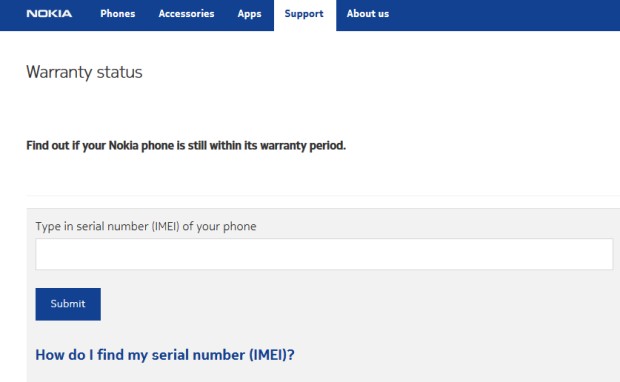Click the Warranty status page heading
The width and height of the screenshot is (620, 382).
tap(84, 72)
